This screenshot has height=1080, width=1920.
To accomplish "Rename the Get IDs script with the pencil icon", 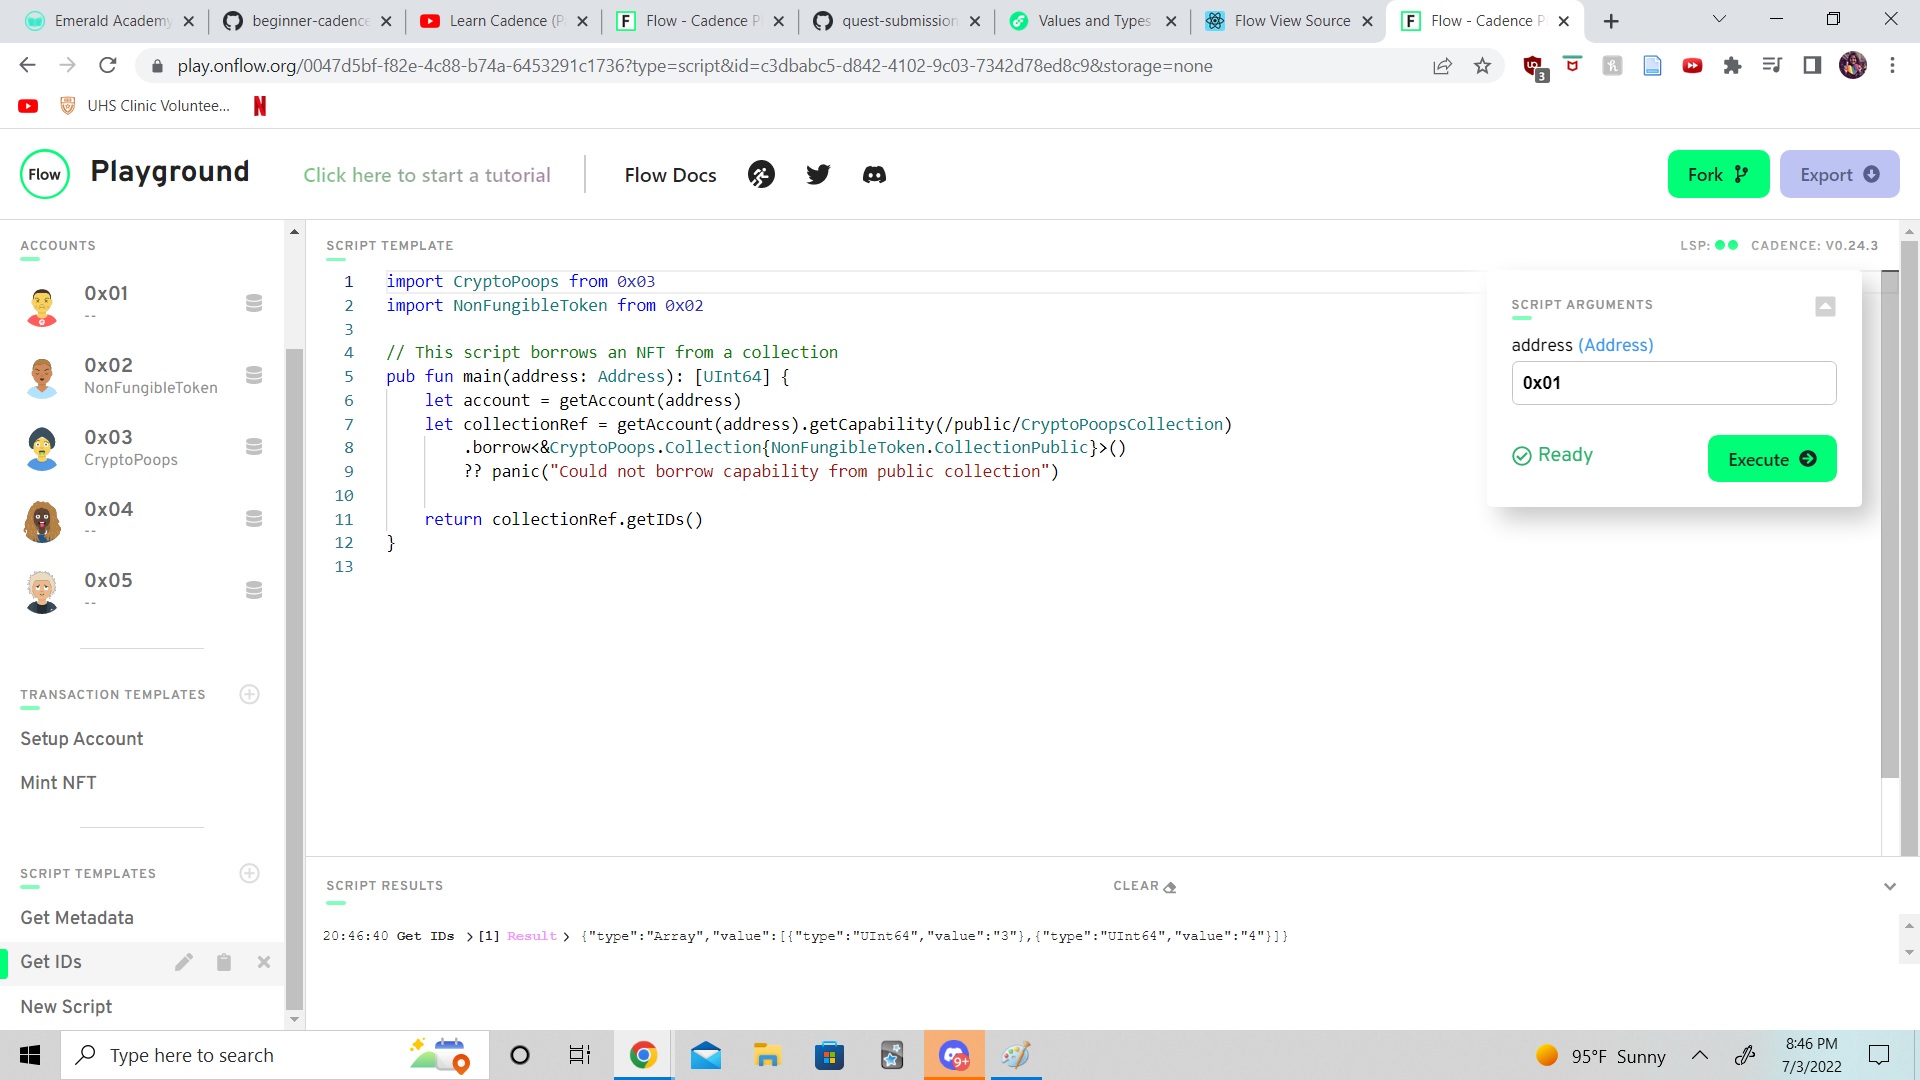I will (x=184, y=961).
